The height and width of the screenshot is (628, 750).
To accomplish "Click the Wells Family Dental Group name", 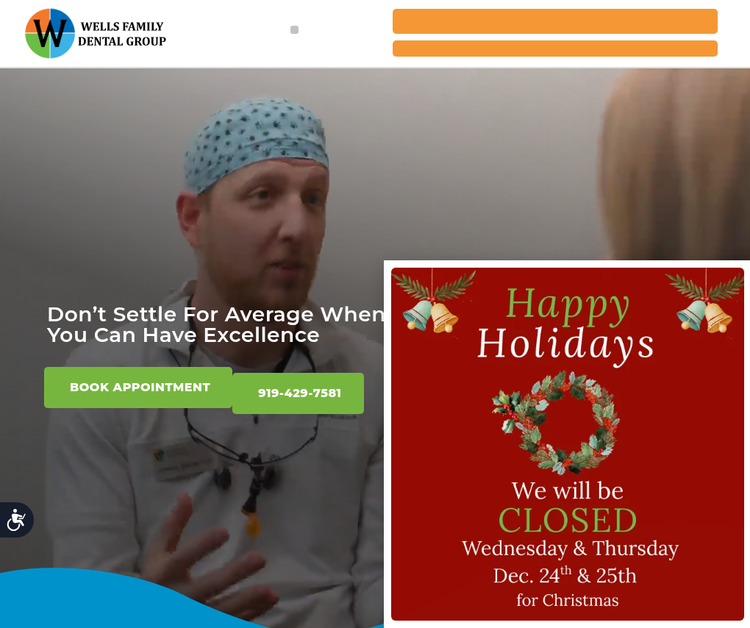I will click(122, 34).
